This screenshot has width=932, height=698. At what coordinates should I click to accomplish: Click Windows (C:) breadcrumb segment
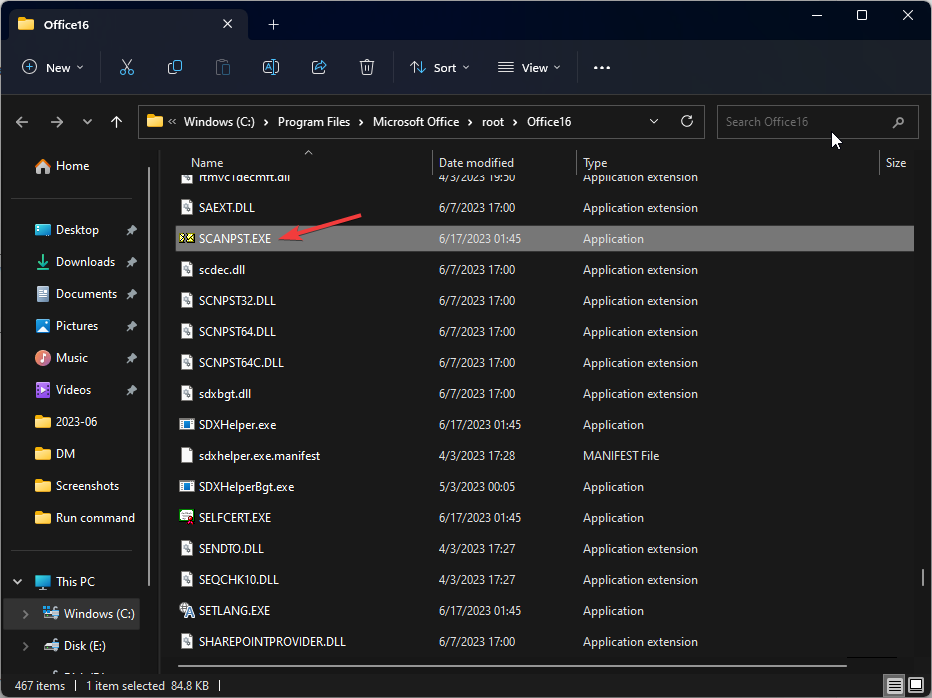219,122
